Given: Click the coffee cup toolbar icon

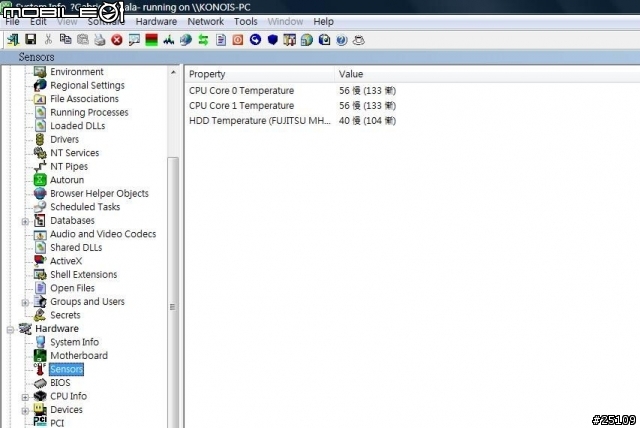Looking at the screenshot, I should tap(358, 40).
